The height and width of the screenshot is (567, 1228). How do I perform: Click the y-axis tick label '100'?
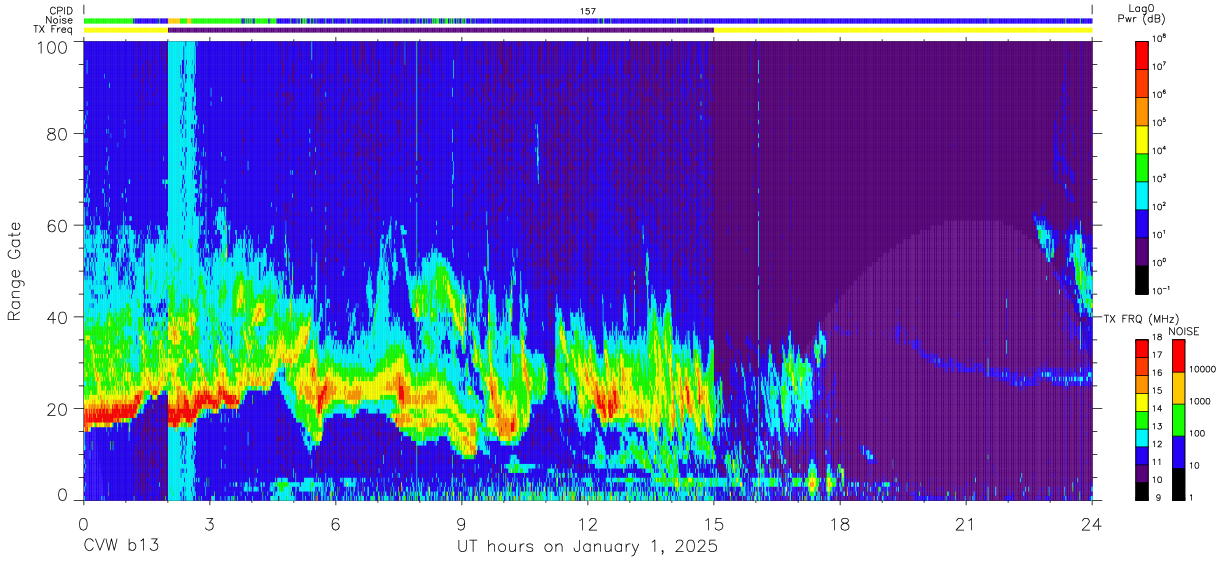[x=52, y=47]
